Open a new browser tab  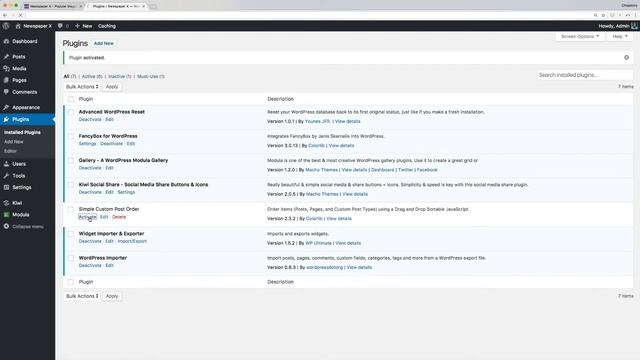153,6
